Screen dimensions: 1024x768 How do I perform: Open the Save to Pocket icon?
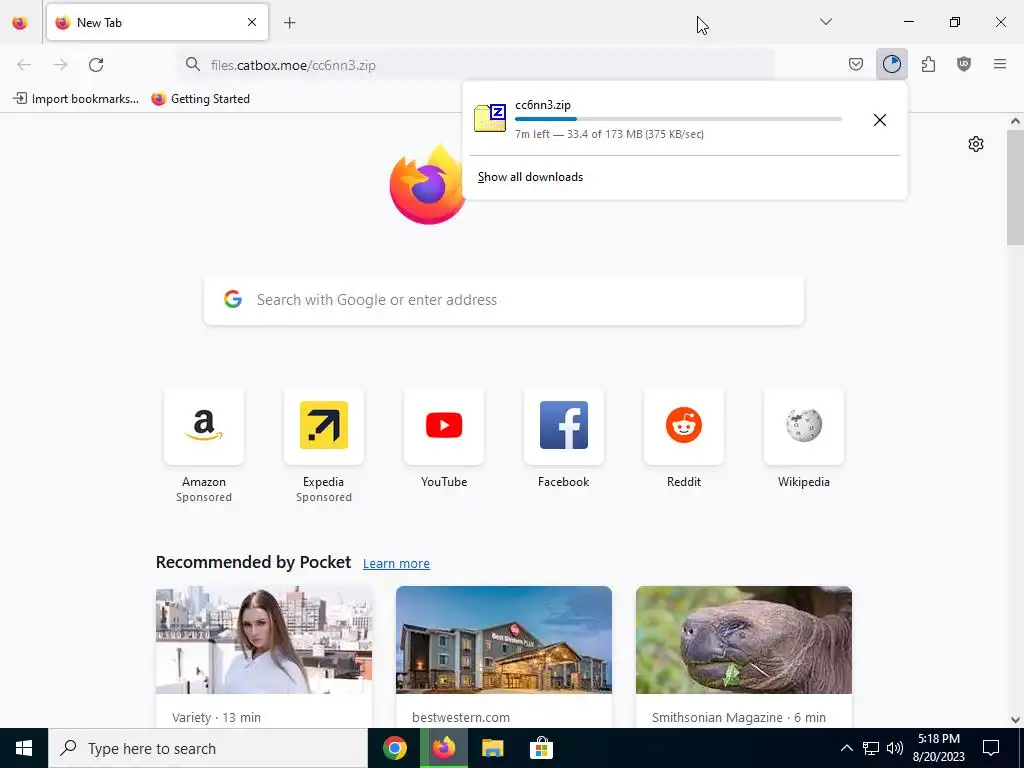coord(856,64)
